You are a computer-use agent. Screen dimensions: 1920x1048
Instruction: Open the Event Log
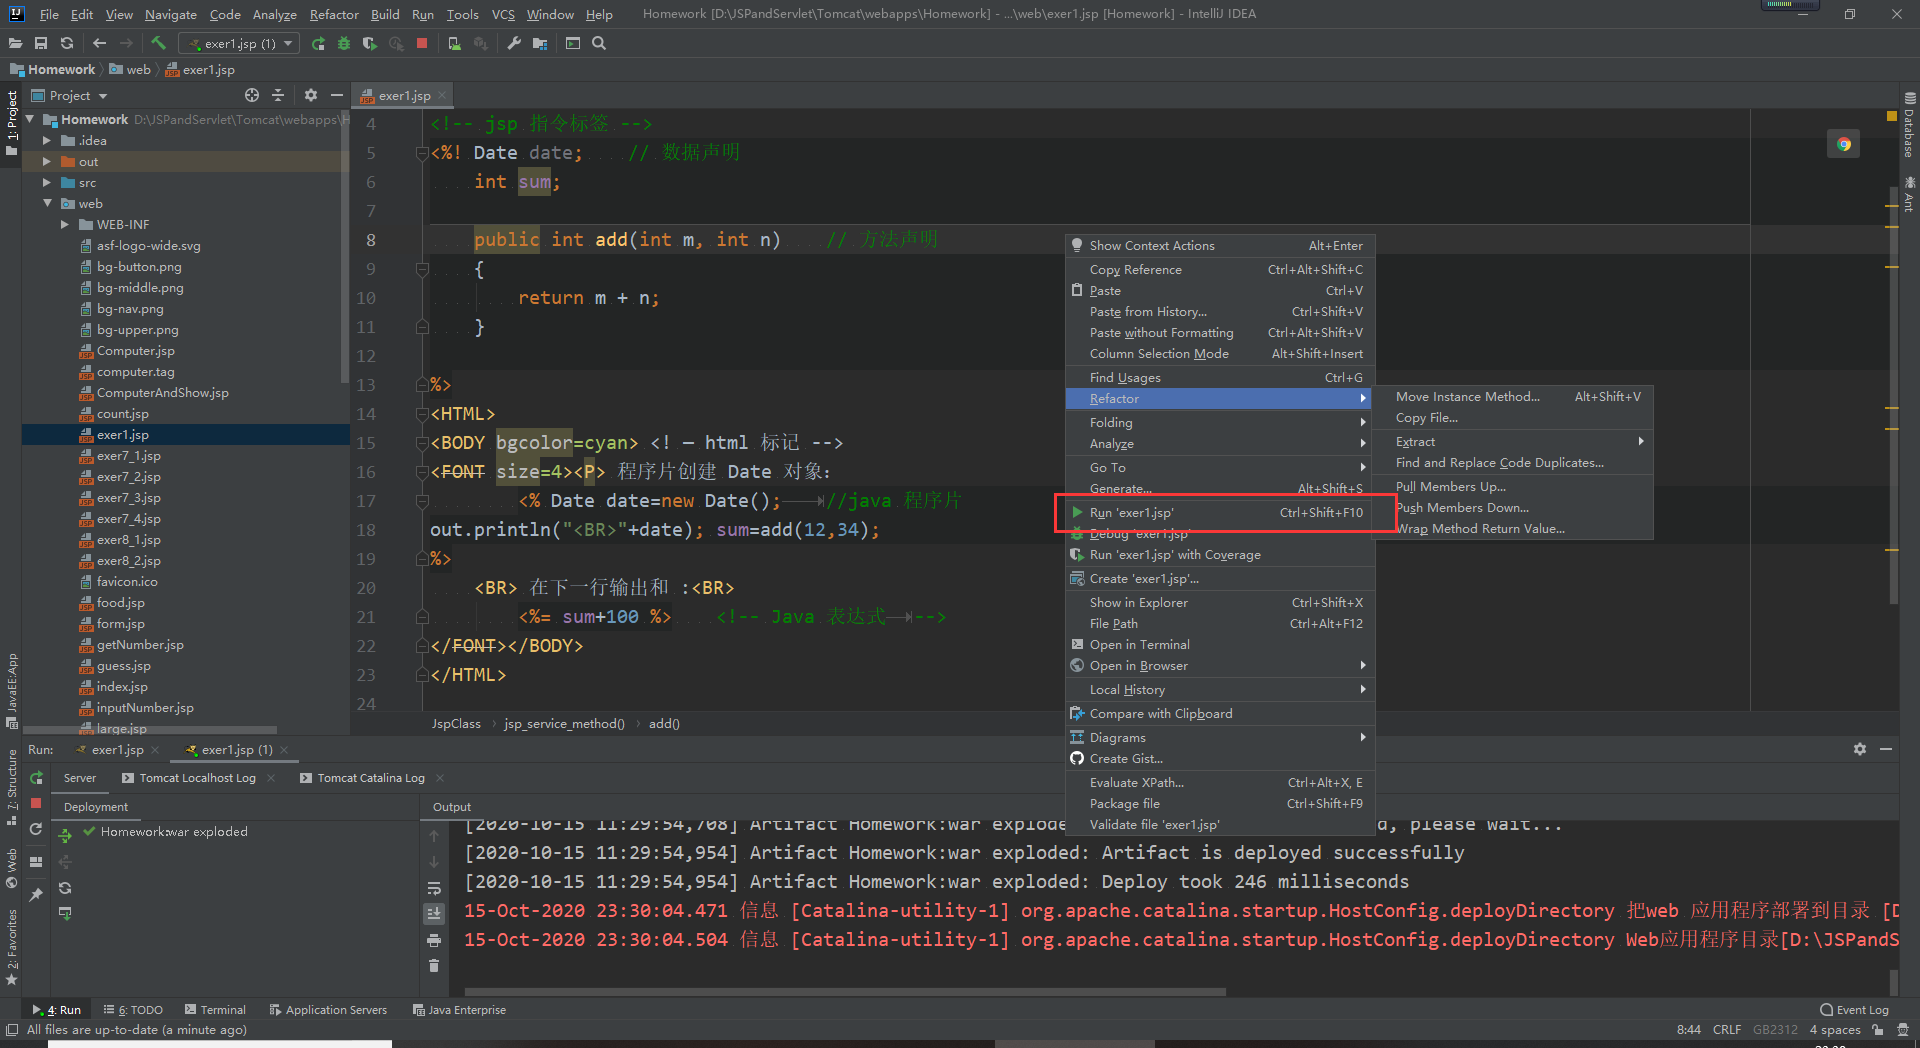point(1855,1010)
